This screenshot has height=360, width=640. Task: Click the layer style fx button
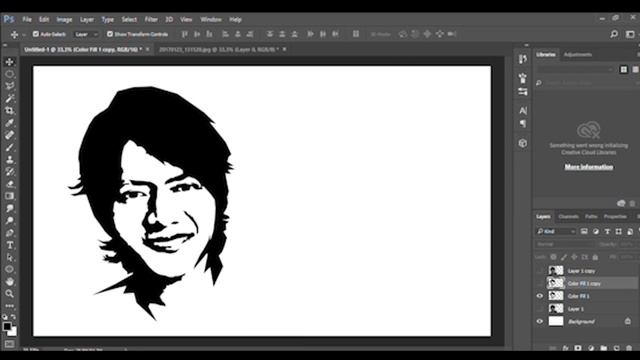pos(565,348)
